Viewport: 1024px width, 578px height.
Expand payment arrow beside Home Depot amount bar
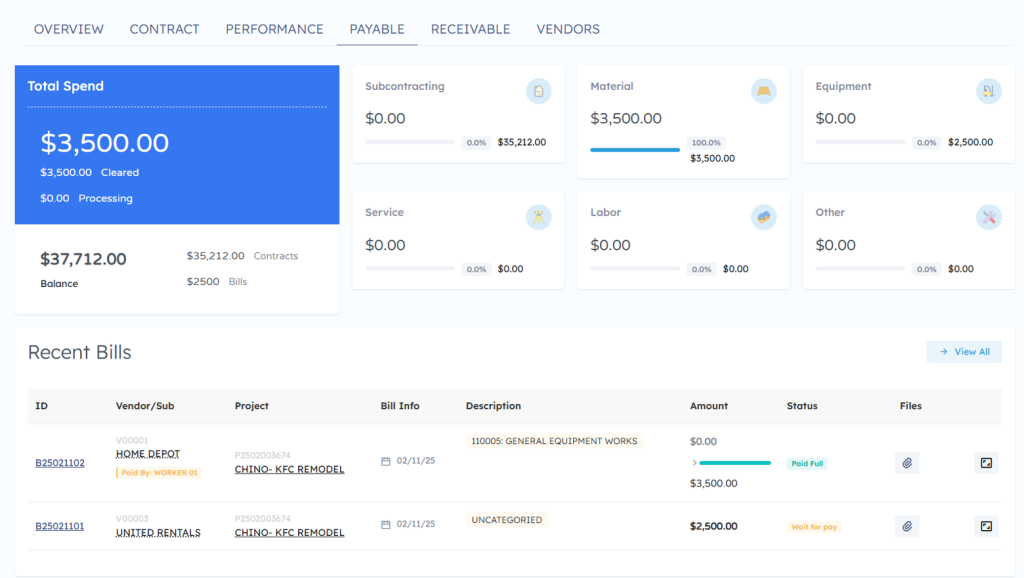pos(693,463)
